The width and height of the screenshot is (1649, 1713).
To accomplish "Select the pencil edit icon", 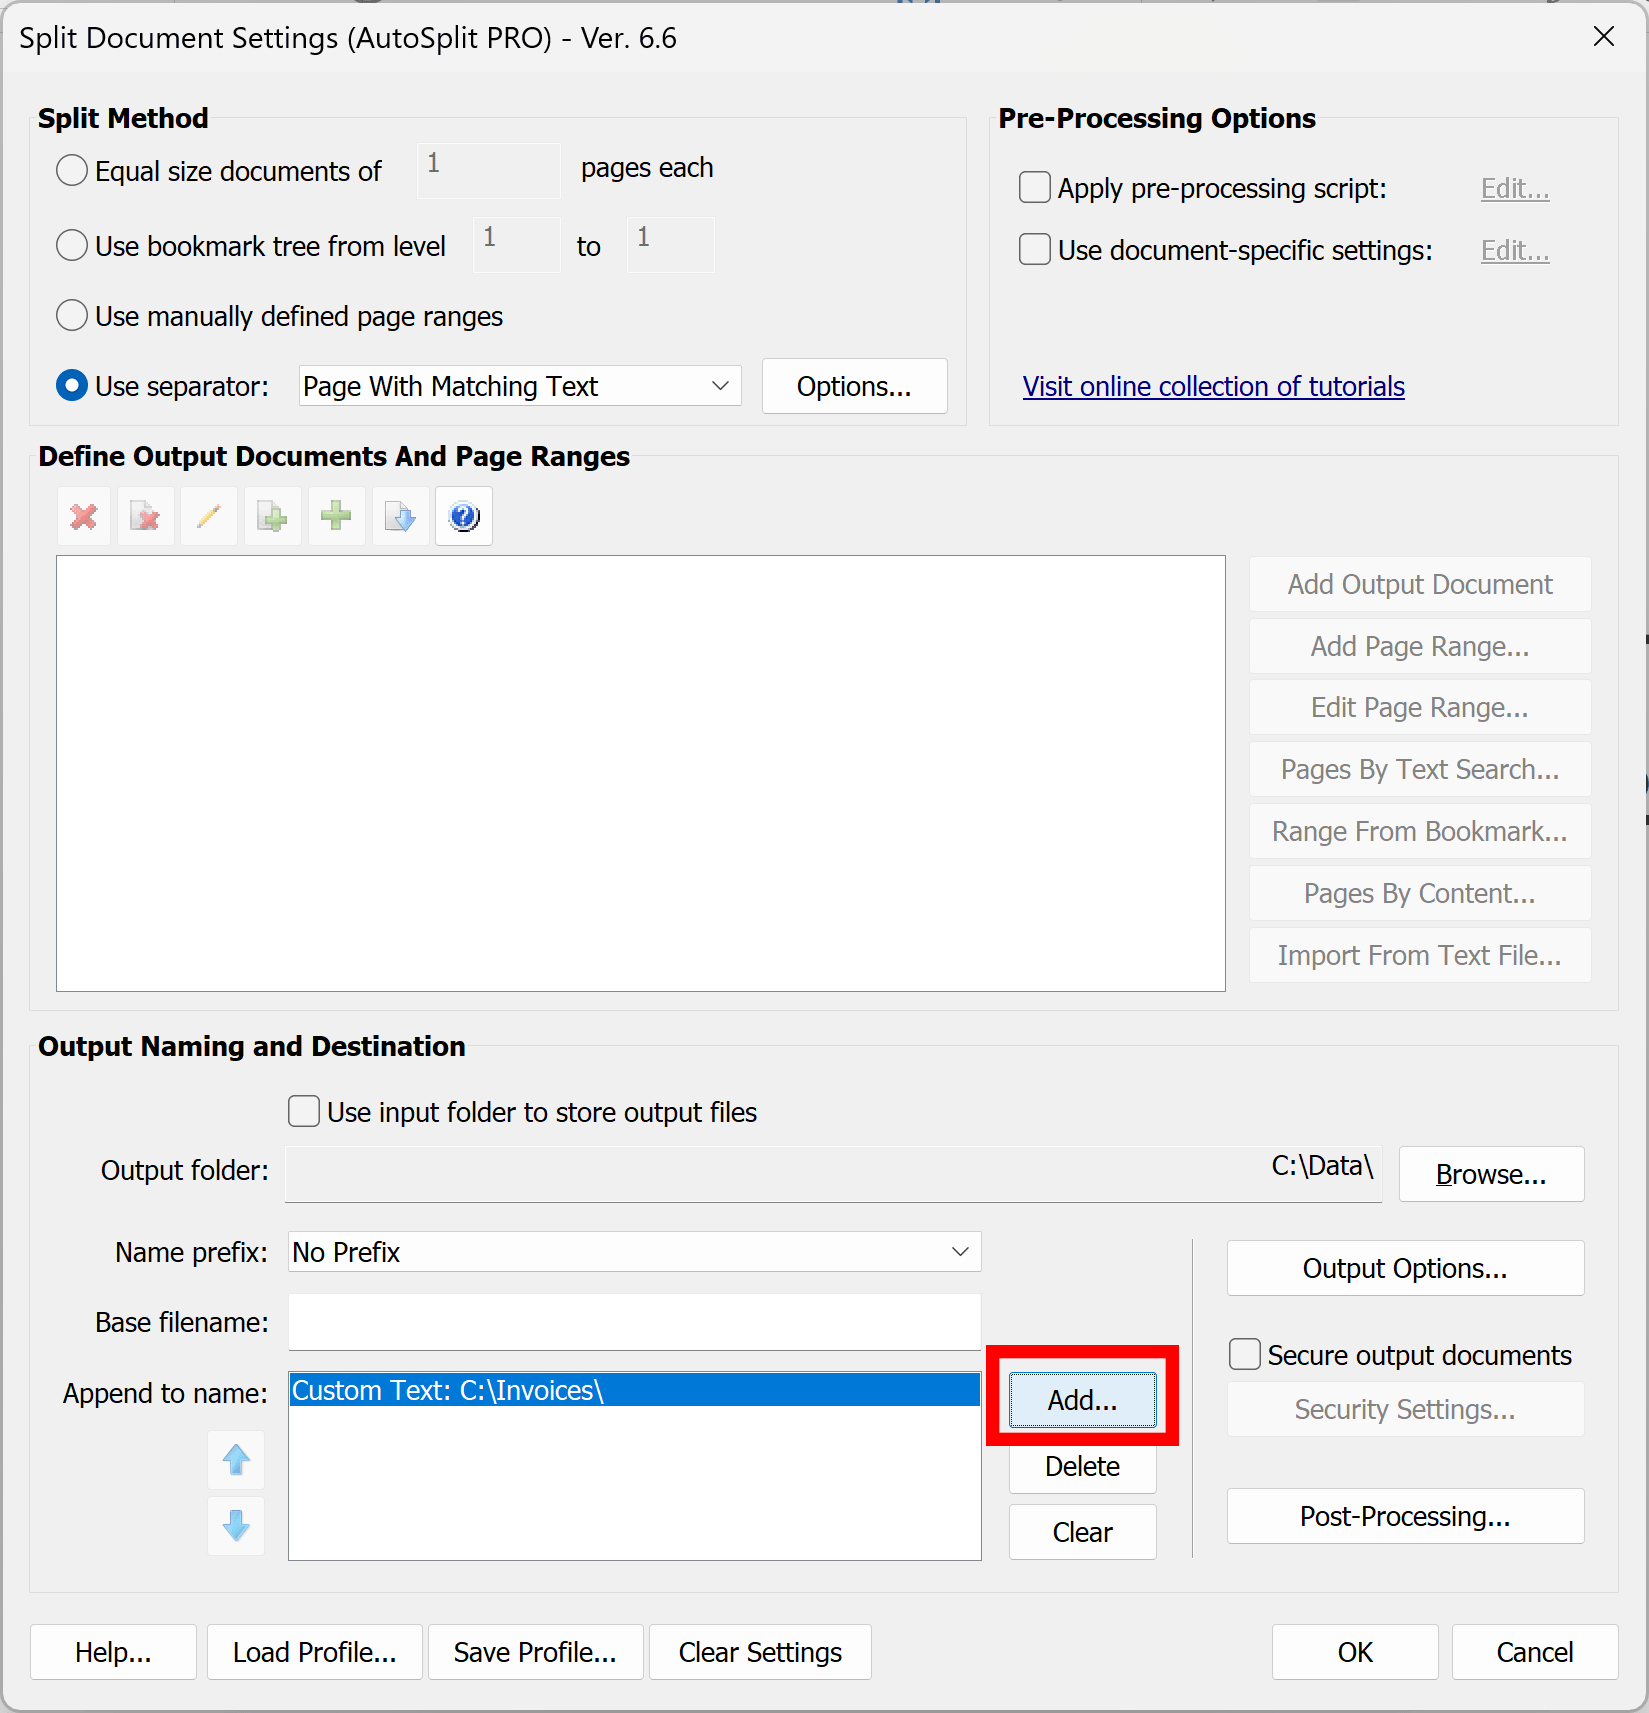I will 209,516.
